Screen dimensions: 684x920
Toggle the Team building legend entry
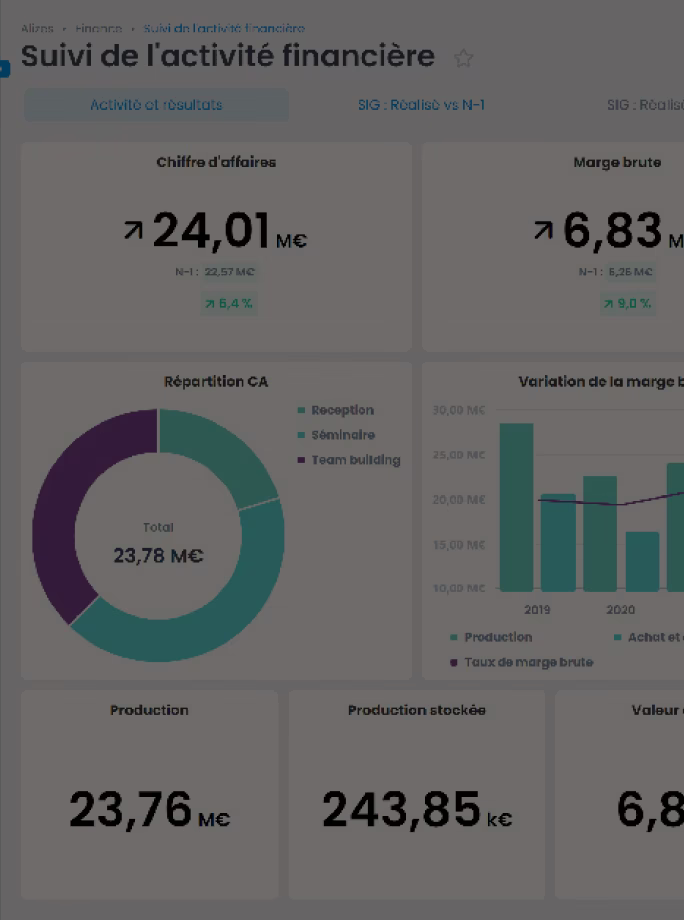(349, 460)
